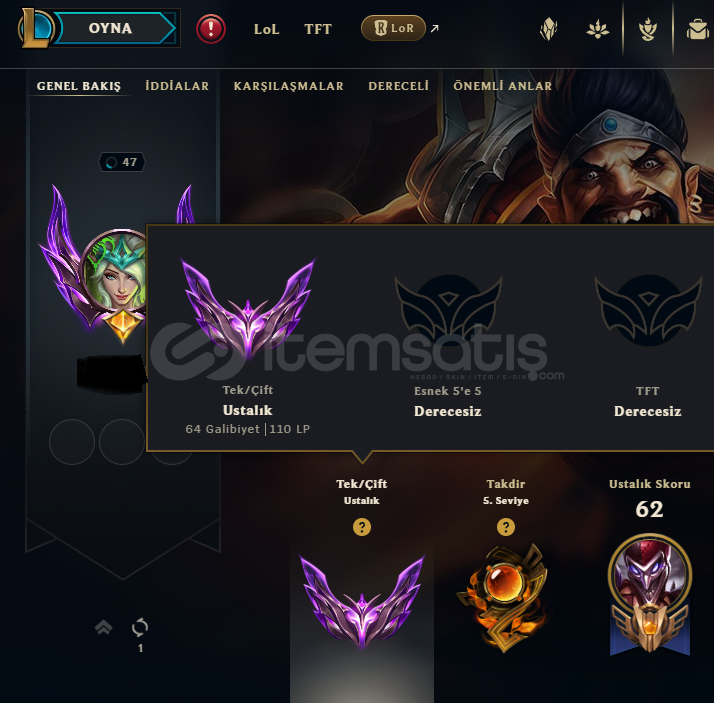Viewport: 714px width, 703px height.
Task: Click the refresh arrows icon below banner
Action: point(140,627)
